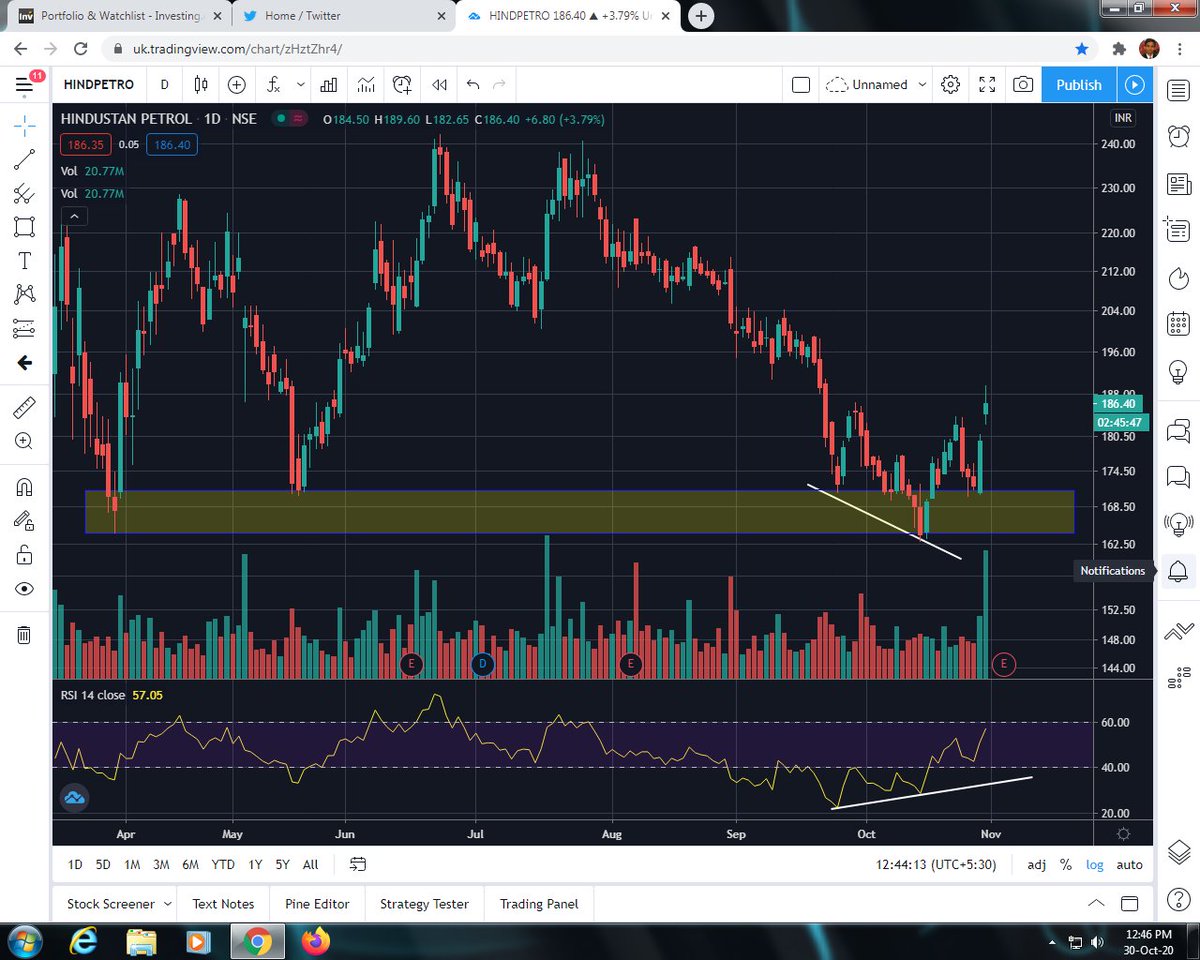Open the economic calendar panel
Screen dimensions: 1200x960
pos(1178,323)
